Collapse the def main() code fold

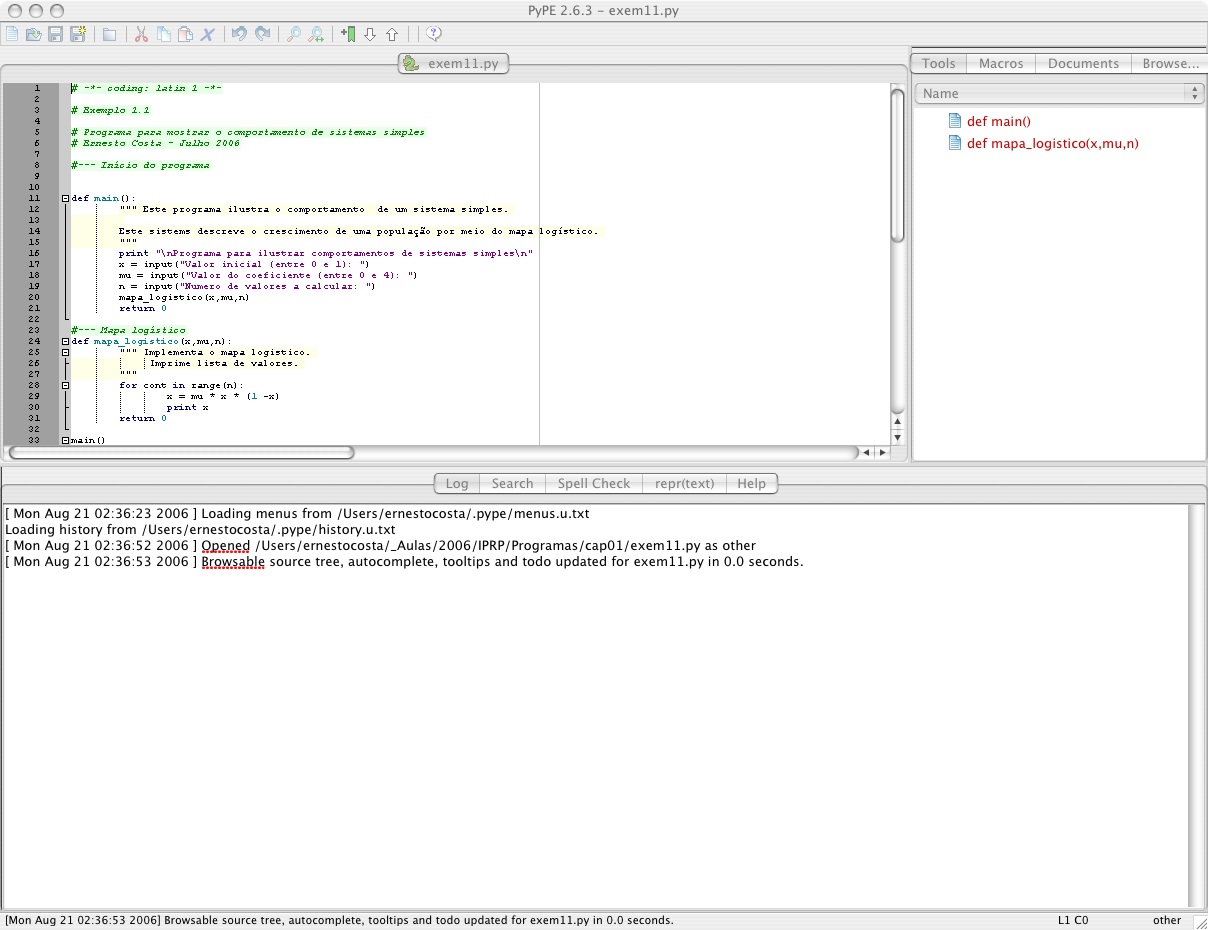[x=65, y=198]
